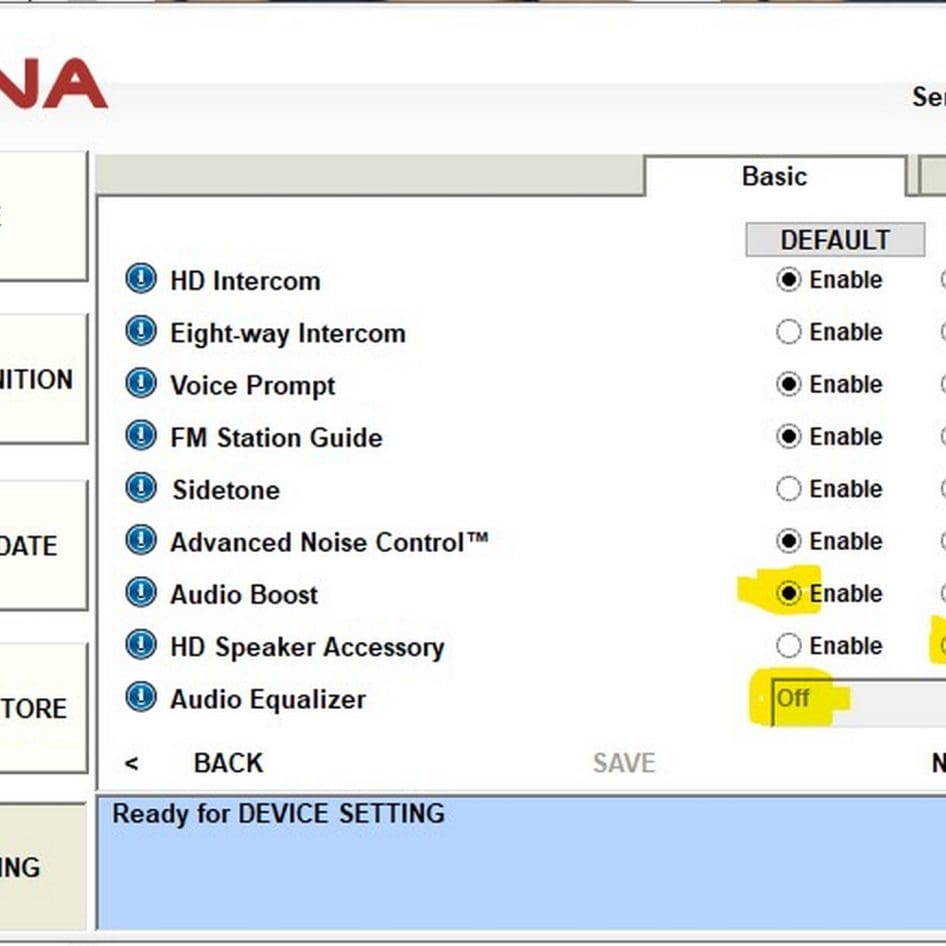Open the FM Station Guide info tooltip

pyautogui.click(x=140, y=437)
